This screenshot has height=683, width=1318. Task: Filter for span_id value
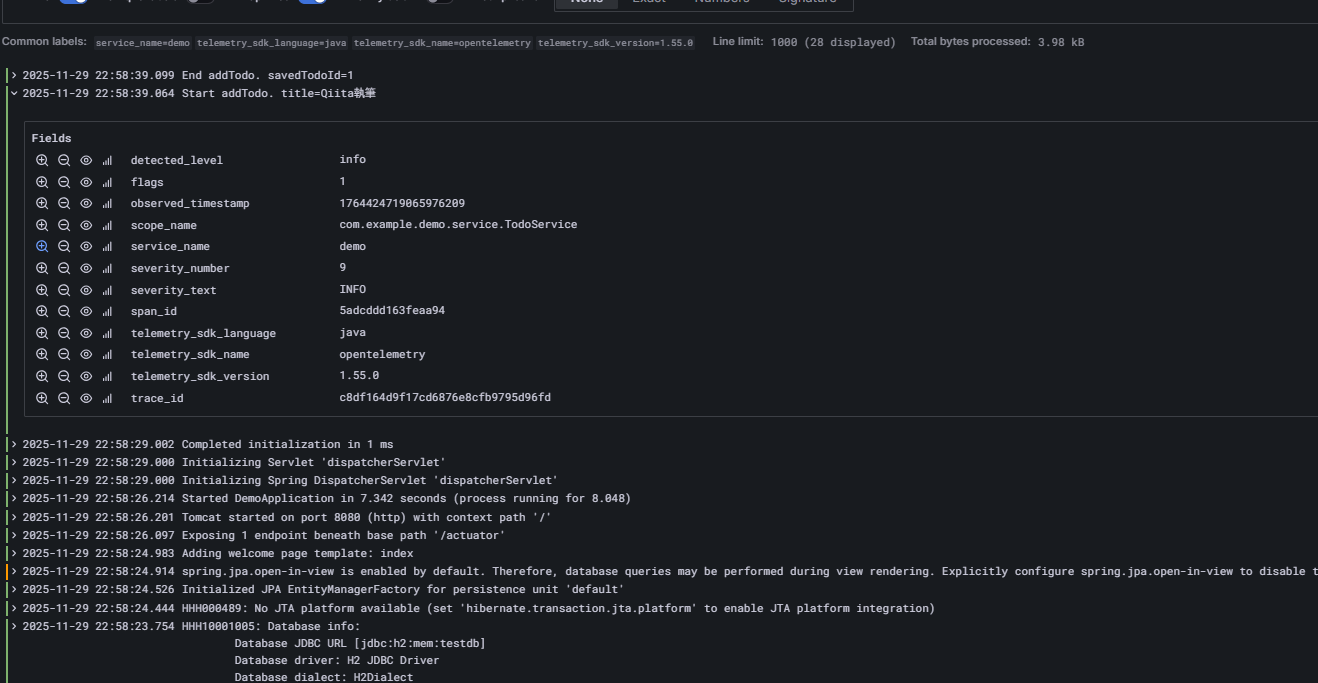[42, 311]
